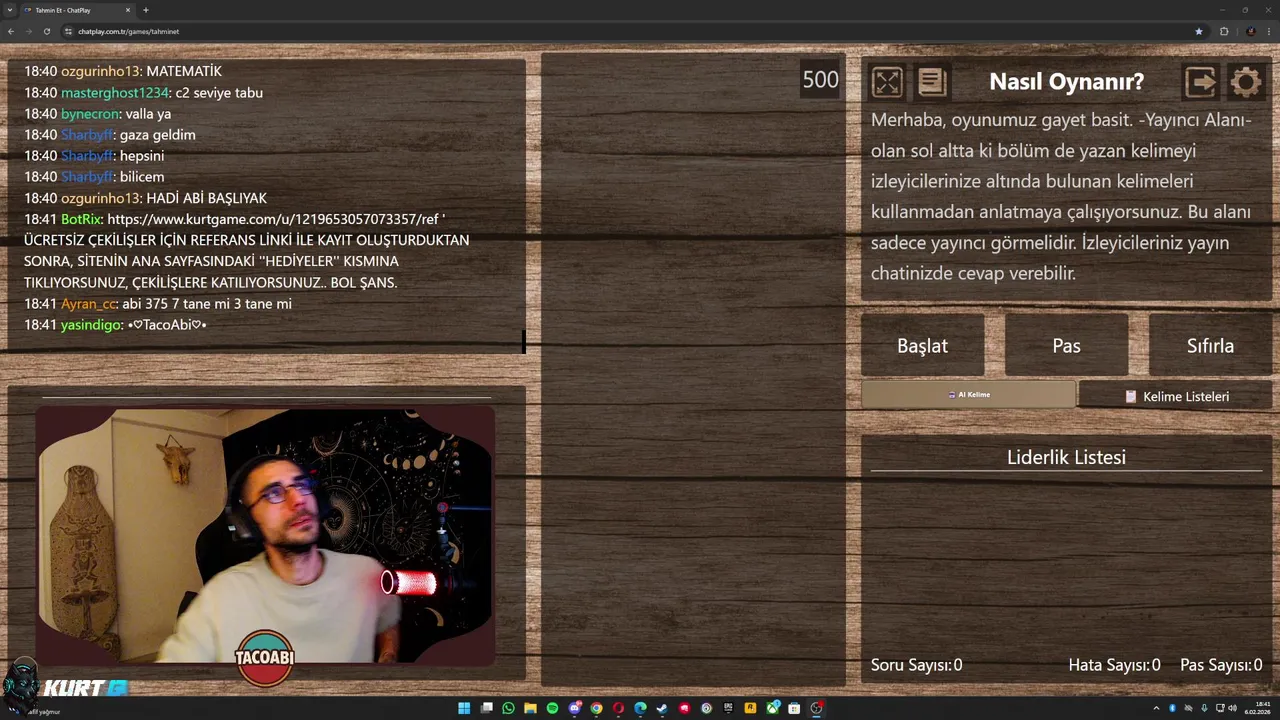This screenshot has height=720, width=1280.
Task: Open Opera browser from the taskbar
Action: click(x=618, y=708)
